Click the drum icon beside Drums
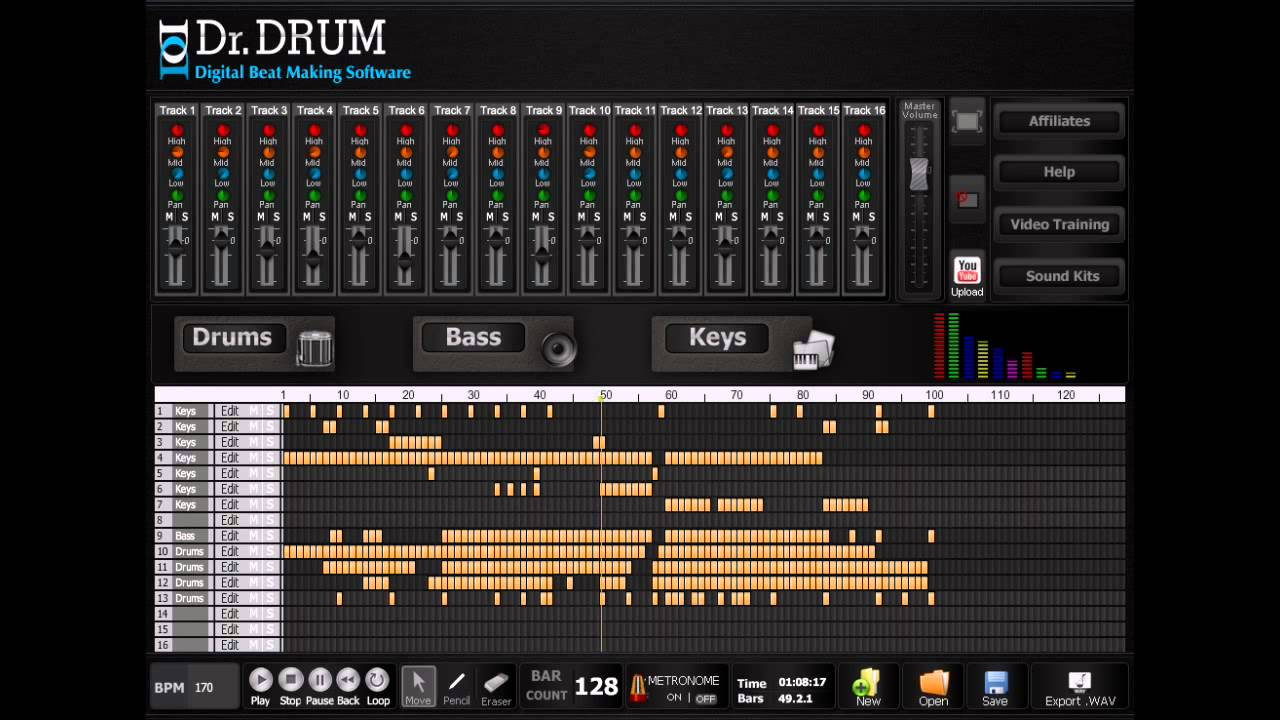1280x720 pixels. [x=315, y=348]
